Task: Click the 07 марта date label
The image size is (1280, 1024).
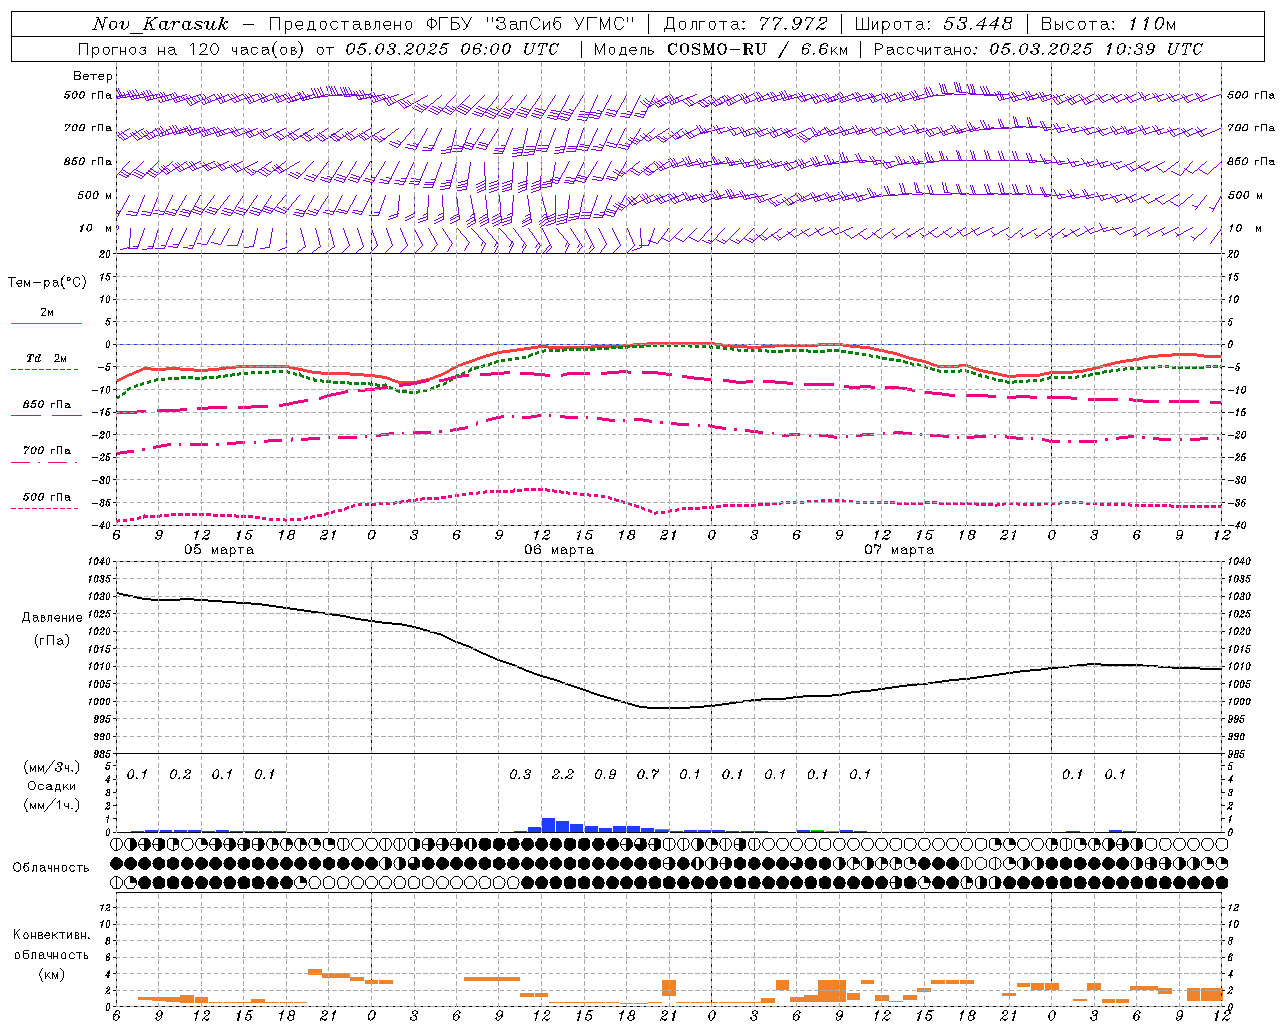Action: [x=899, y=550]
